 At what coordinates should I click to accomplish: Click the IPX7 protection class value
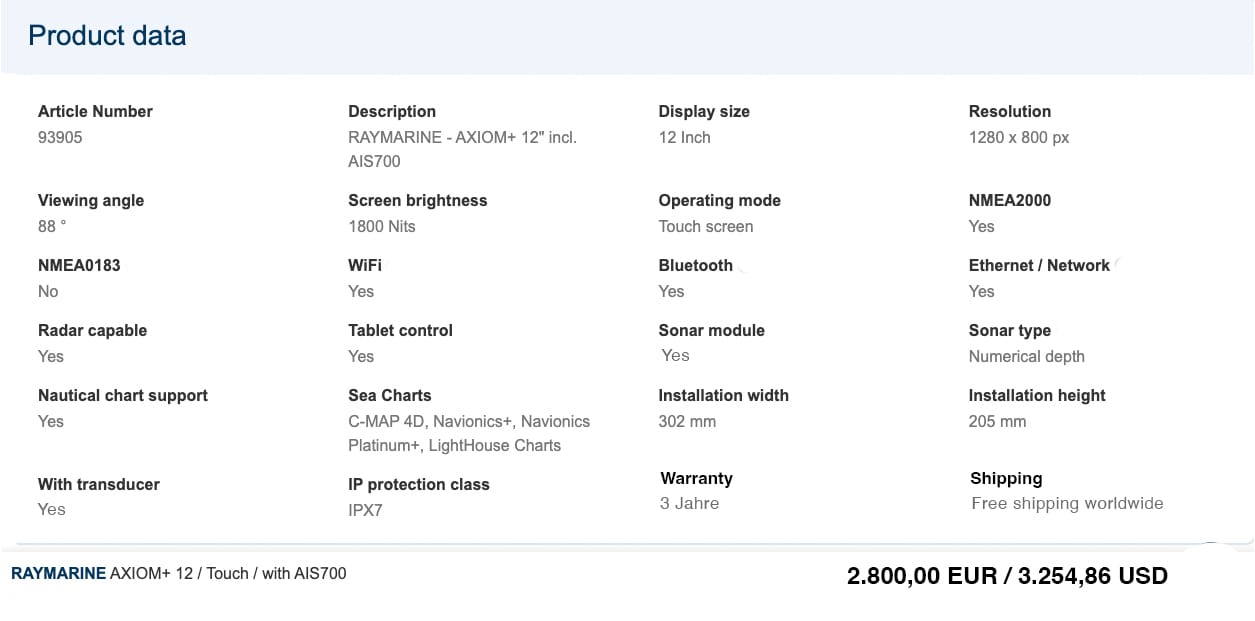[x=365, y=510]
